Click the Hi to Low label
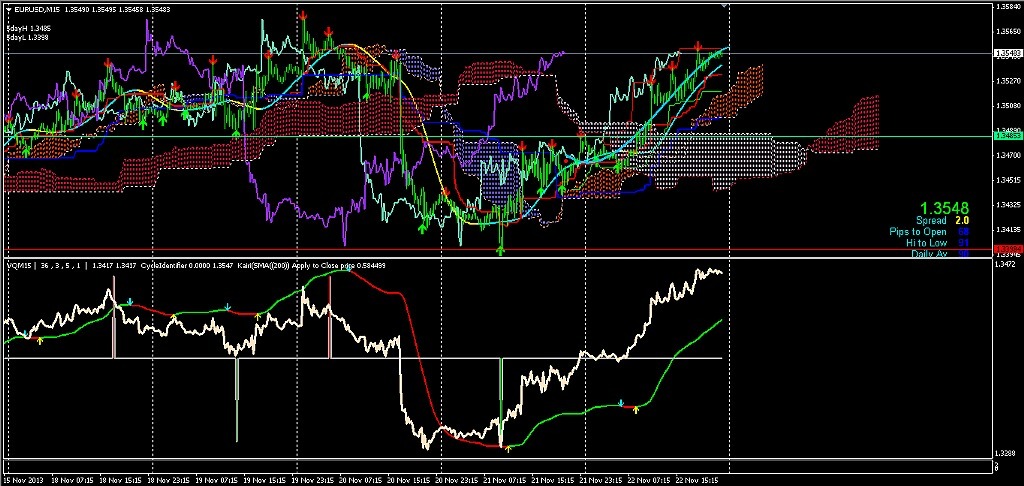 point(927,242)
